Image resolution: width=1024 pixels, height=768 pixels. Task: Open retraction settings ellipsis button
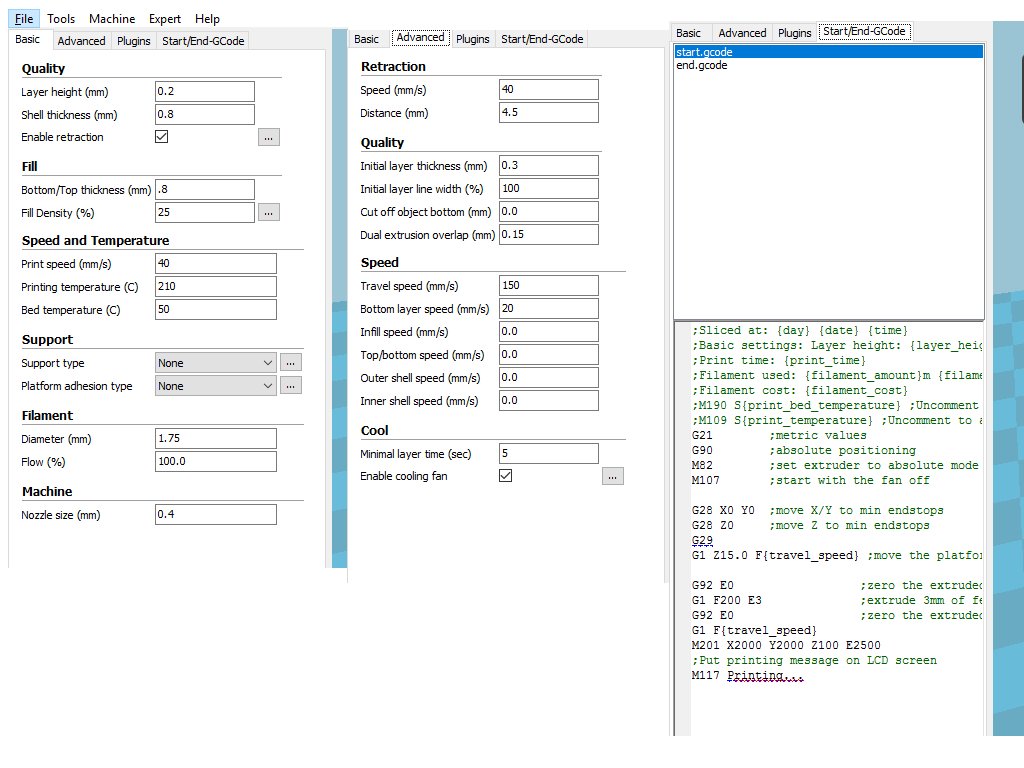(x=268, y=137)
